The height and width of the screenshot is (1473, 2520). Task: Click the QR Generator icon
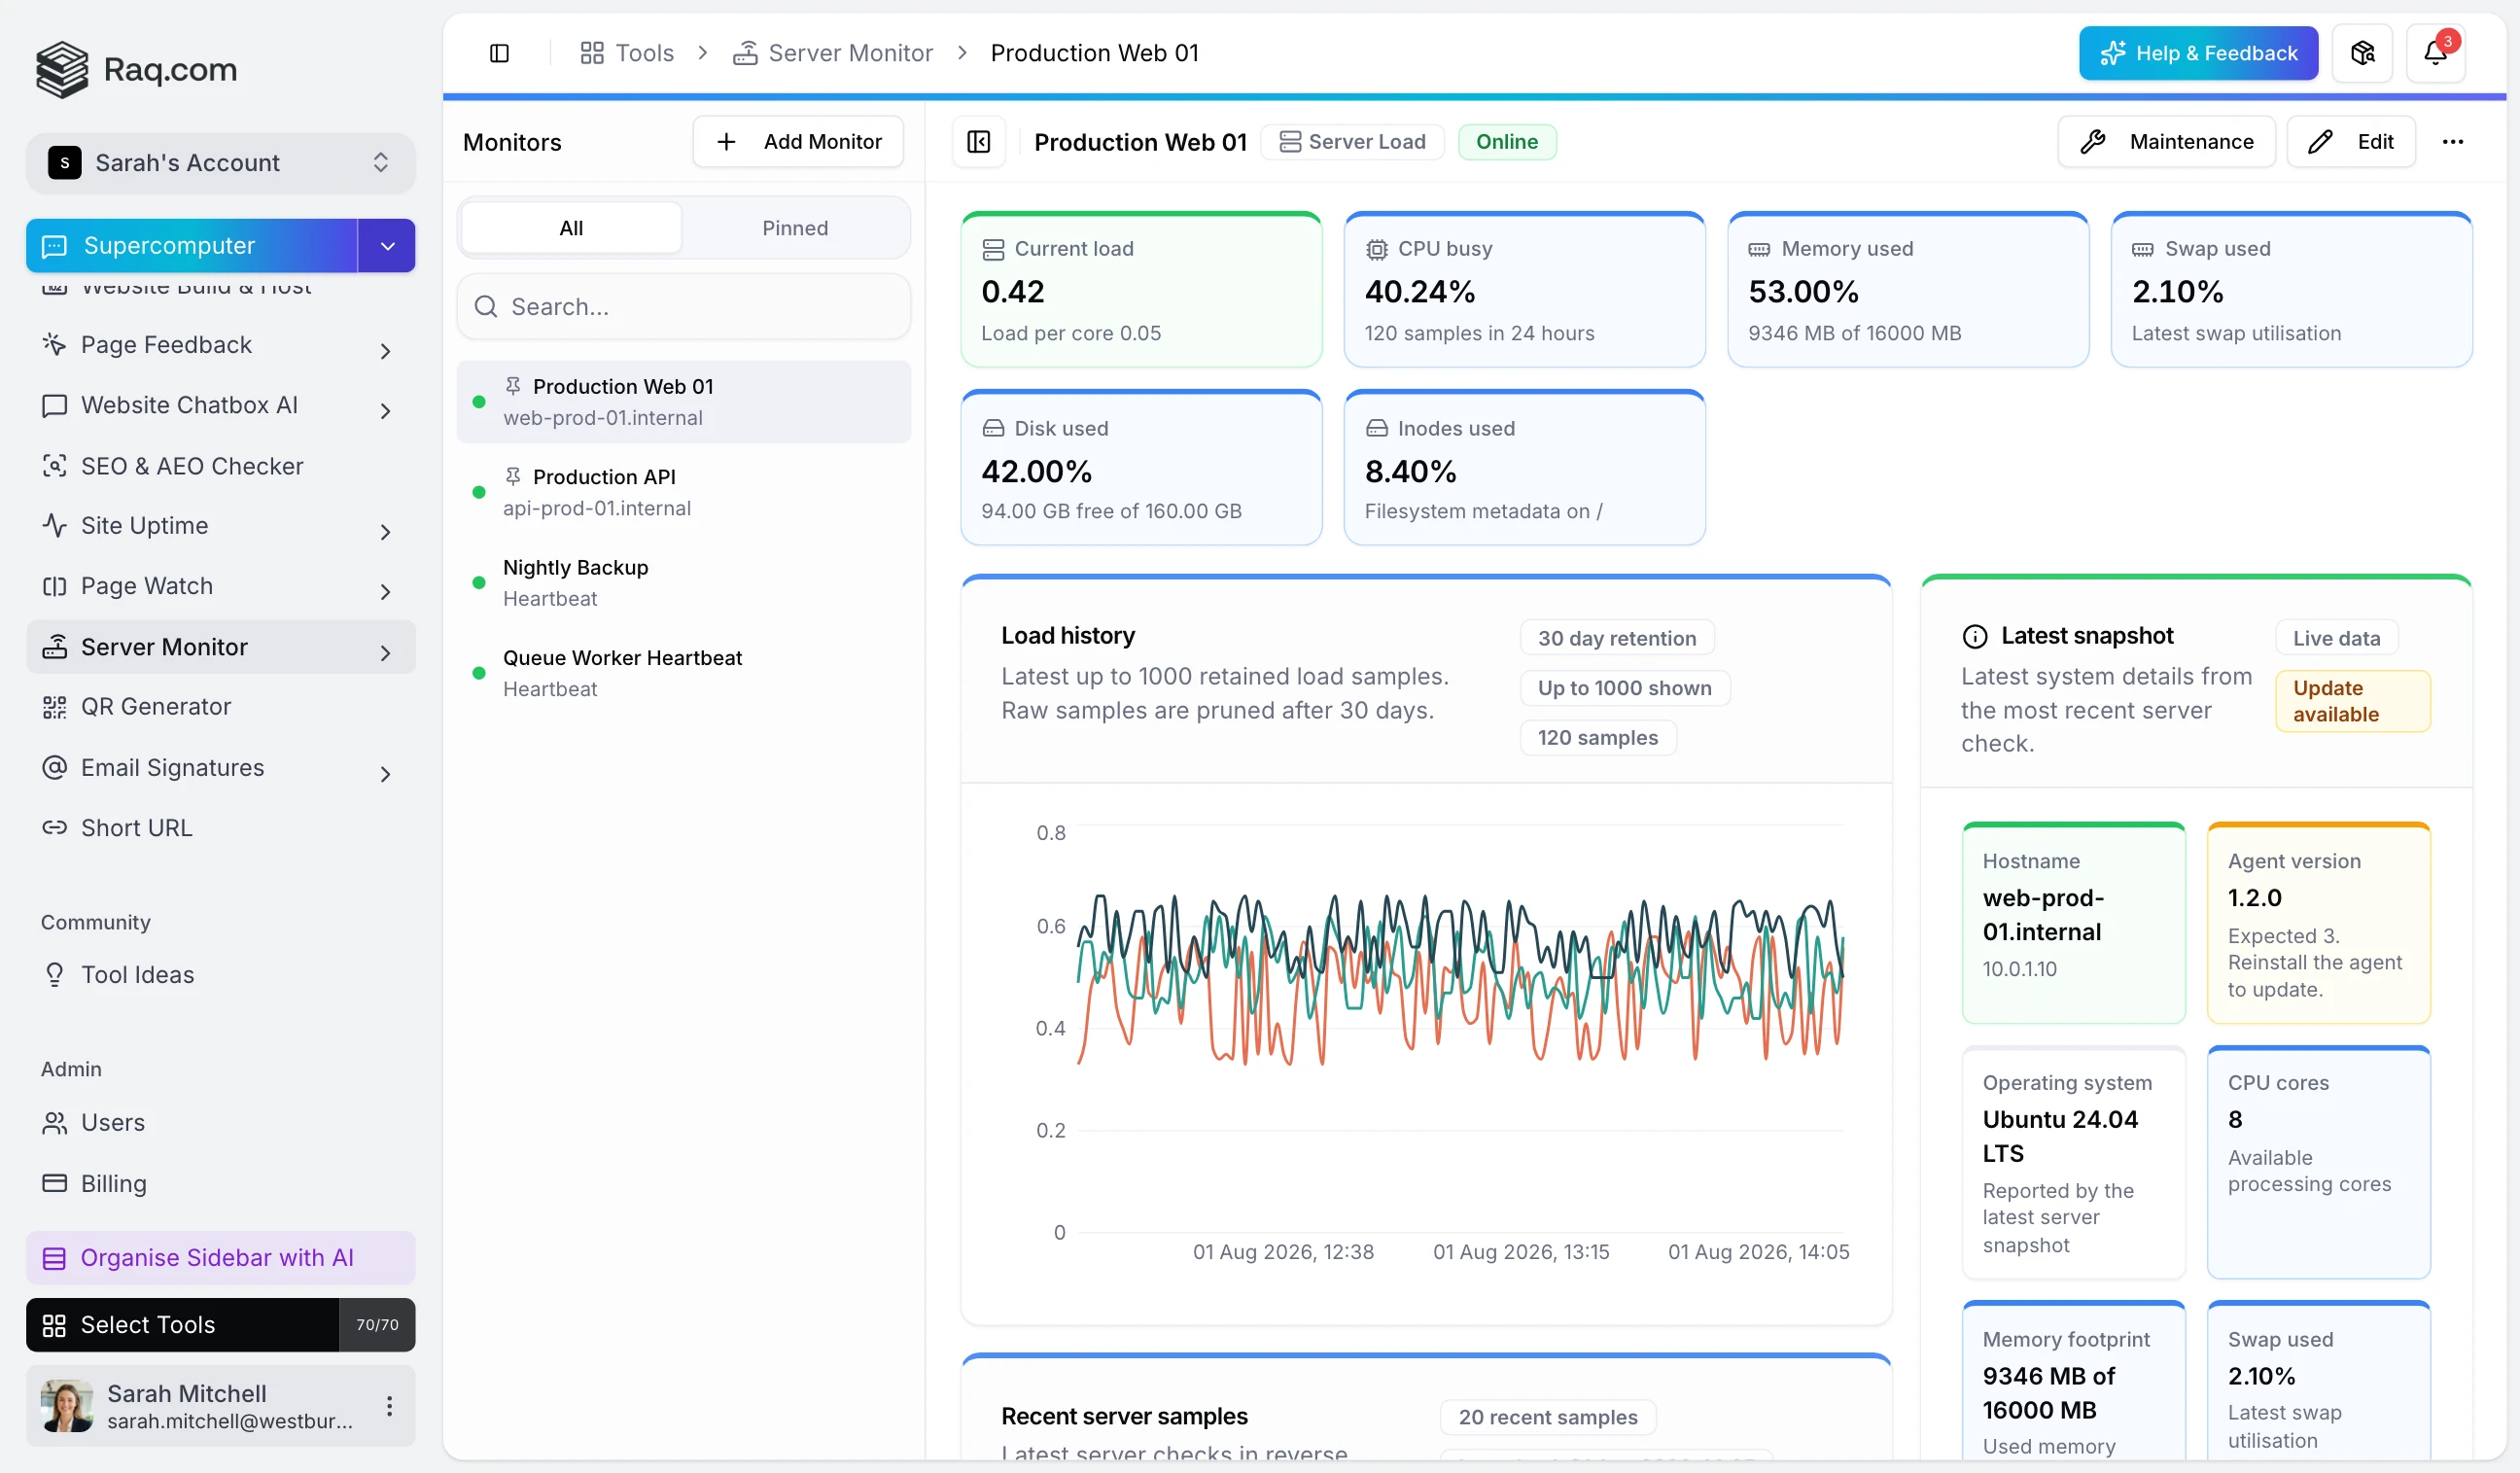(x=54, y=707)
